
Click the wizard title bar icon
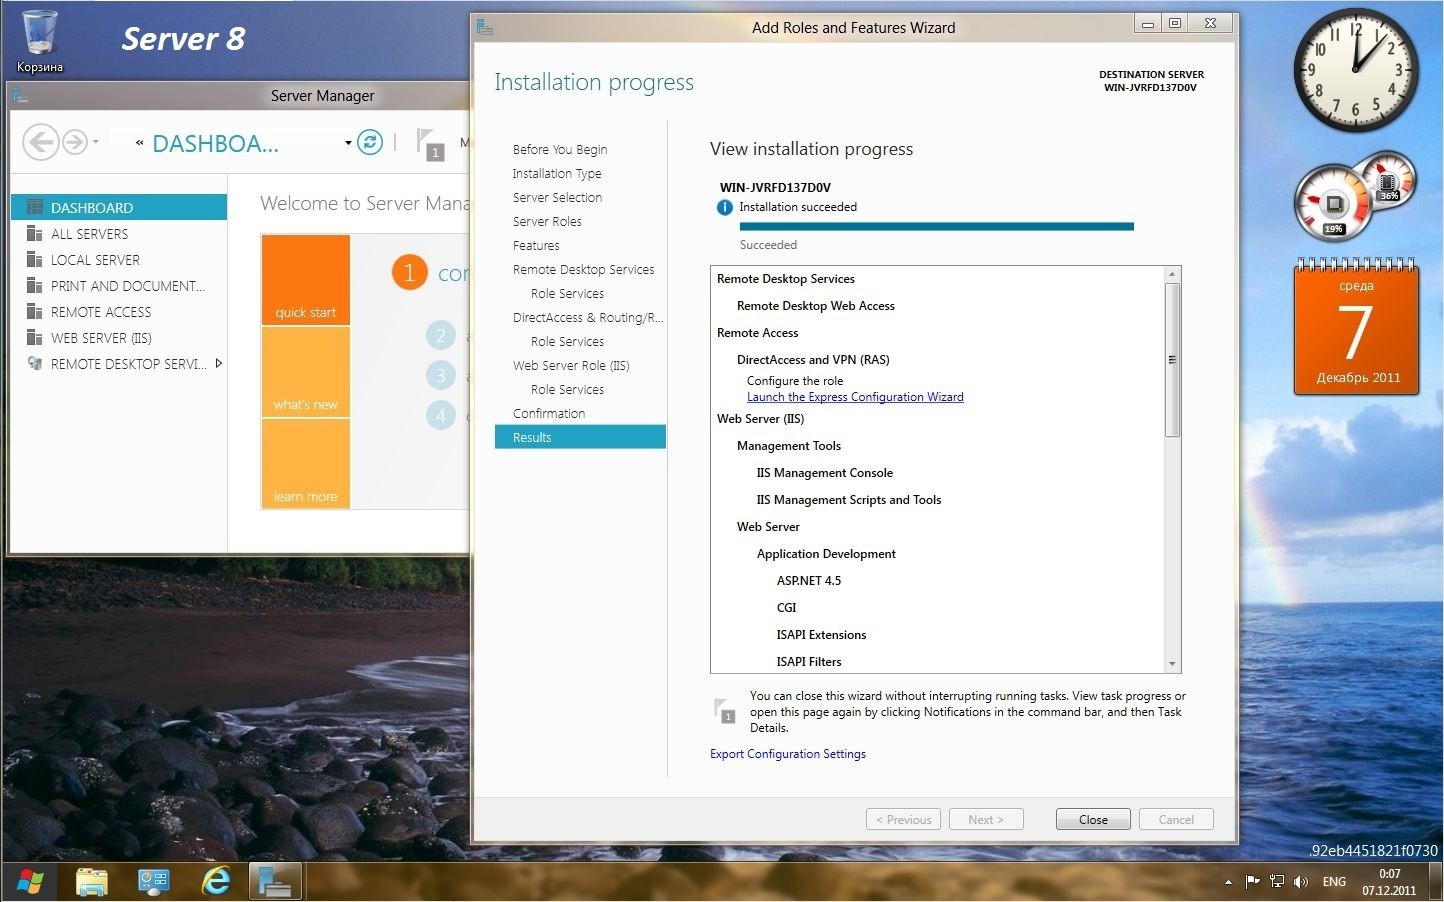(484, 27)
